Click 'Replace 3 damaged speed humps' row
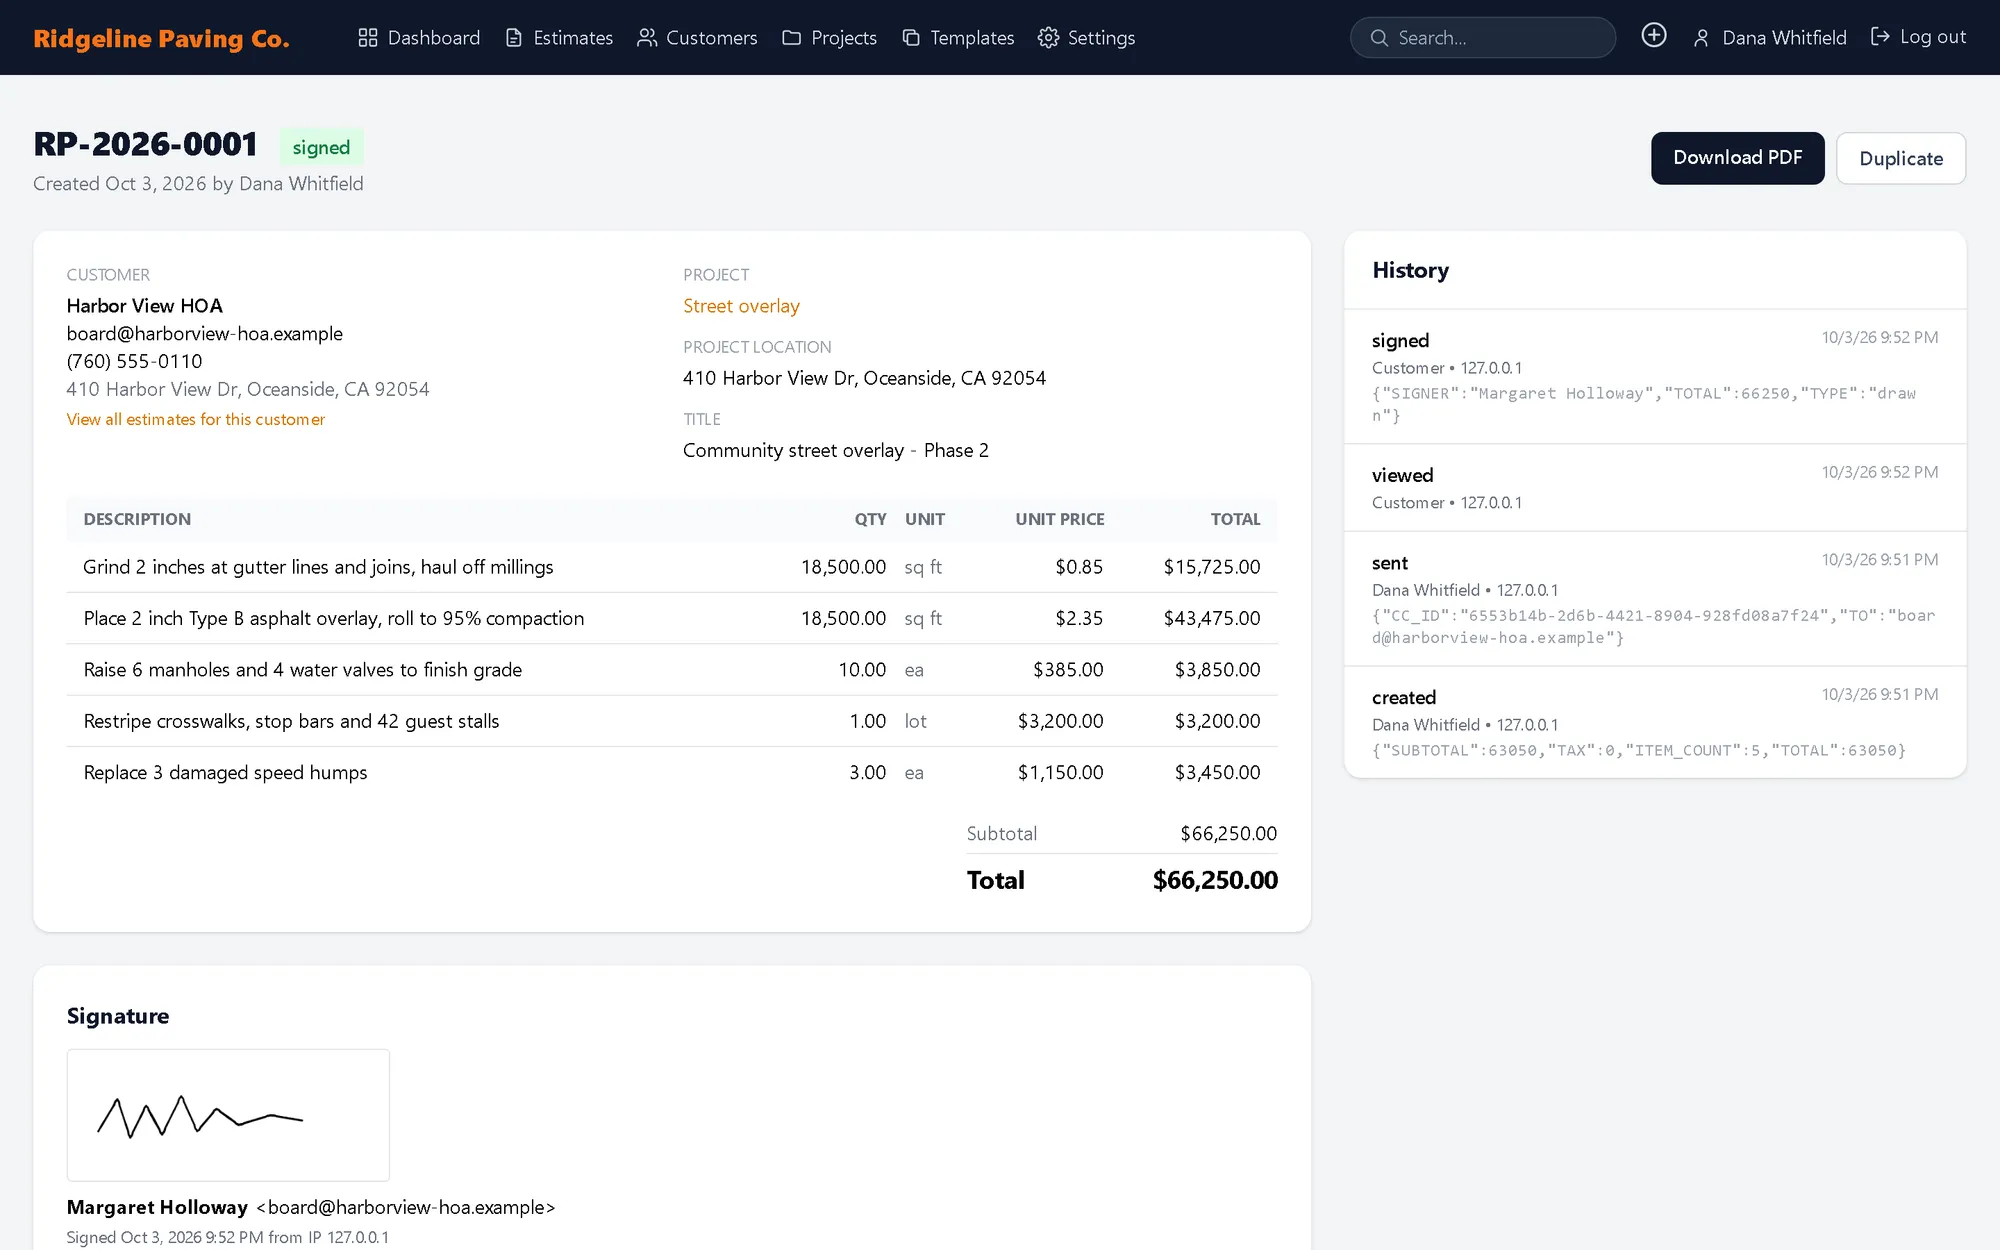The height and width of the screenshot is (1250, 2000). click(x=672, y=773)
